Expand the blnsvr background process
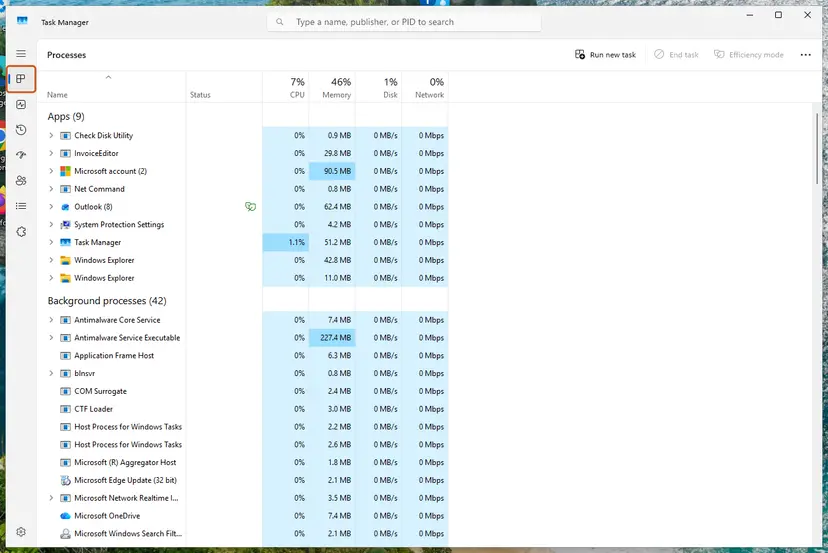Image resolution: width=828 pixels, height=553 pixels. pyautogui.click(x=51, y=373)
